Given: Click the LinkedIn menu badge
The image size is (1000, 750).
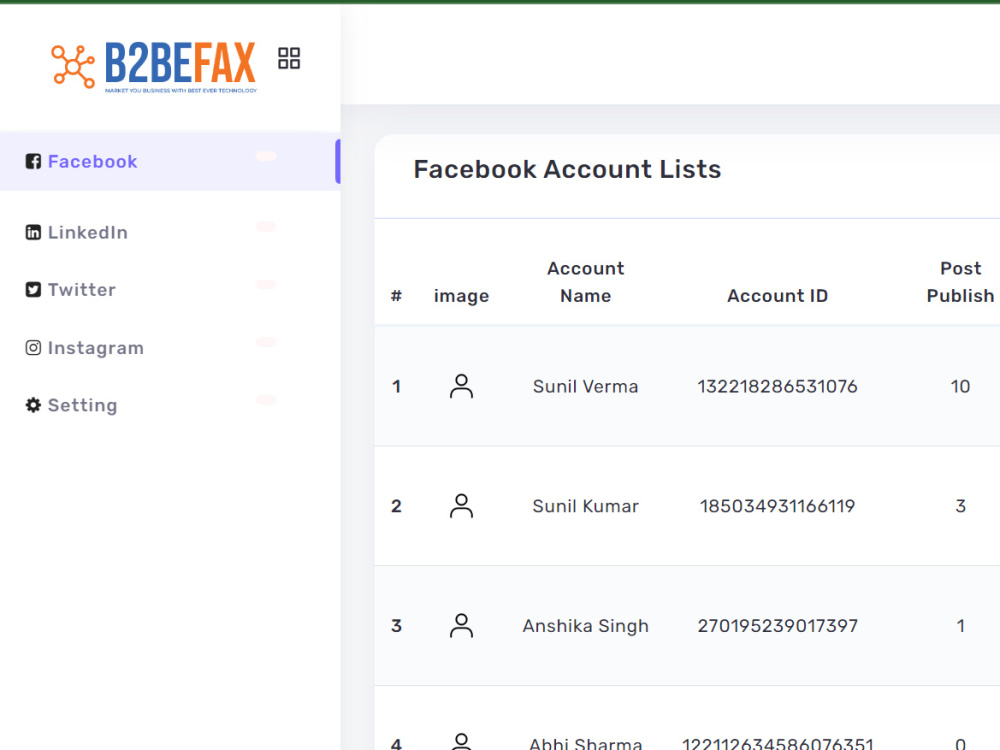Looking at the screenshot, I should (x=266, y=226).
